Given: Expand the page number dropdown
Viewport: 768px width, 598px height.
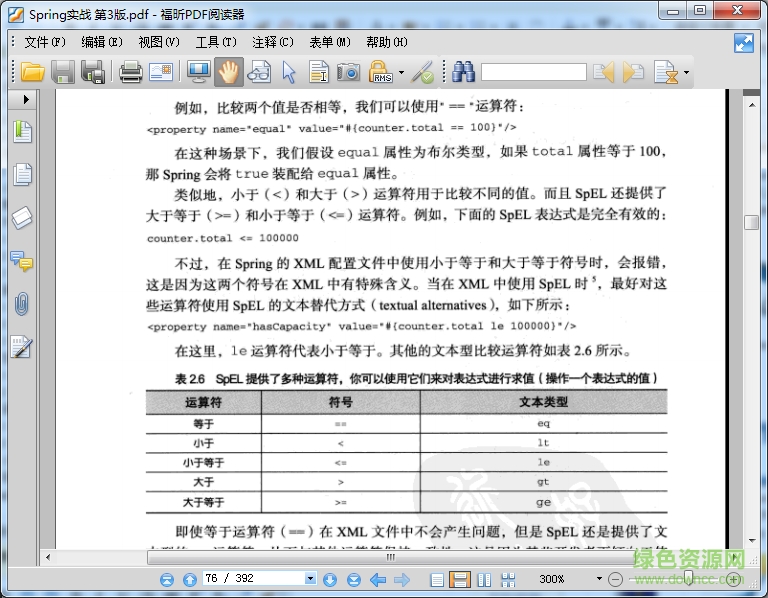Looking at the screenshot, I should click(310, 580).
